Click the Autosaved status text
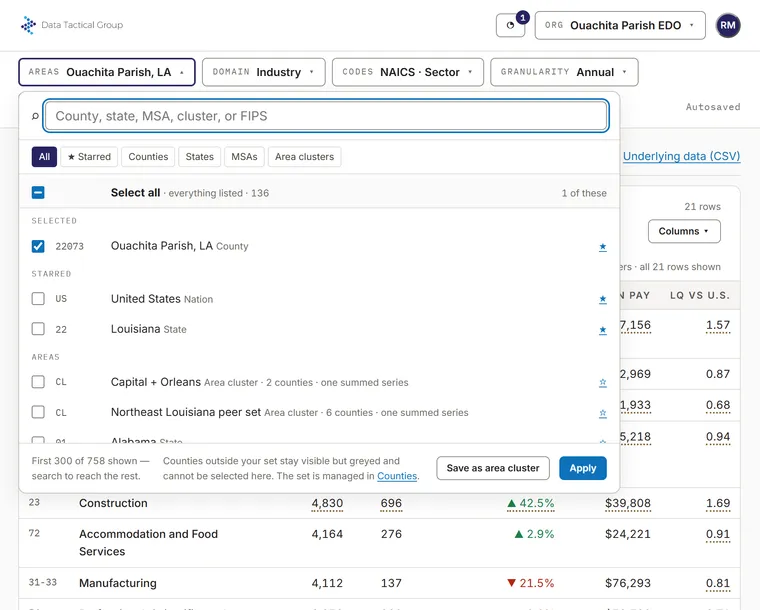The image size is (760, 610). [x=712, y=107]
